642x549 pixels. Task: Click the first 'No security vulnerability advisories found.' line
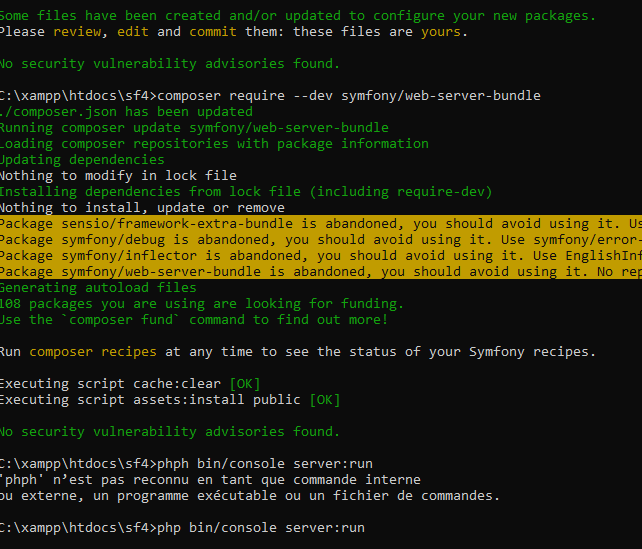(x=170, y=64)
